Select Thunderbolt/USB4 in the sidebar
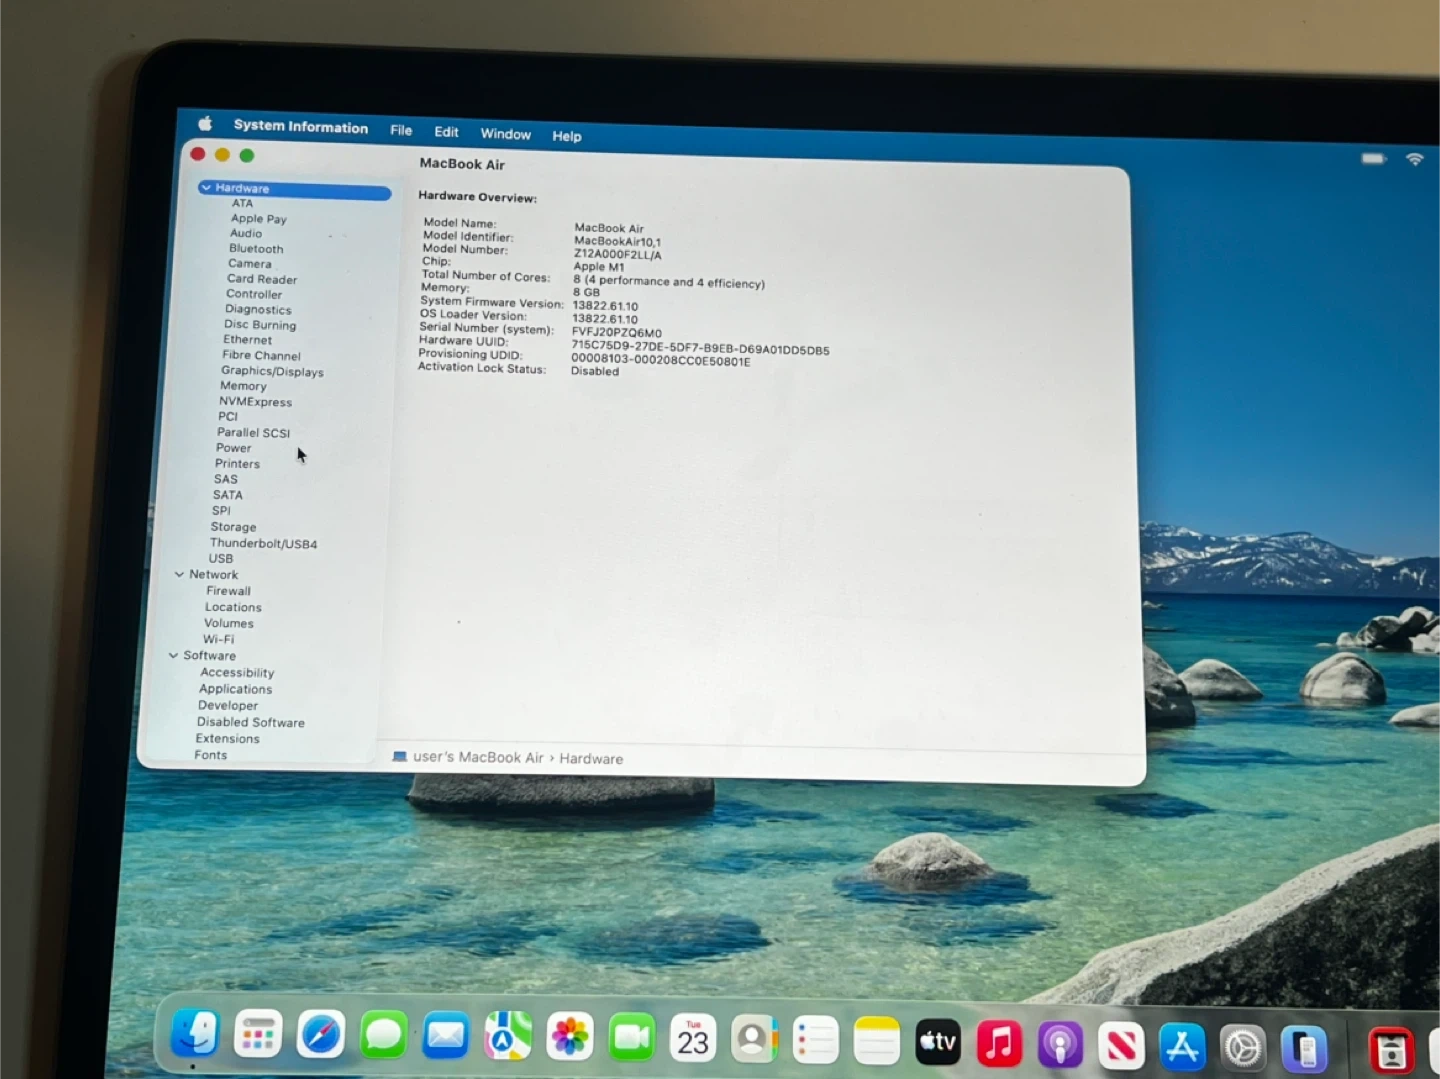 [x=263, y=543]
